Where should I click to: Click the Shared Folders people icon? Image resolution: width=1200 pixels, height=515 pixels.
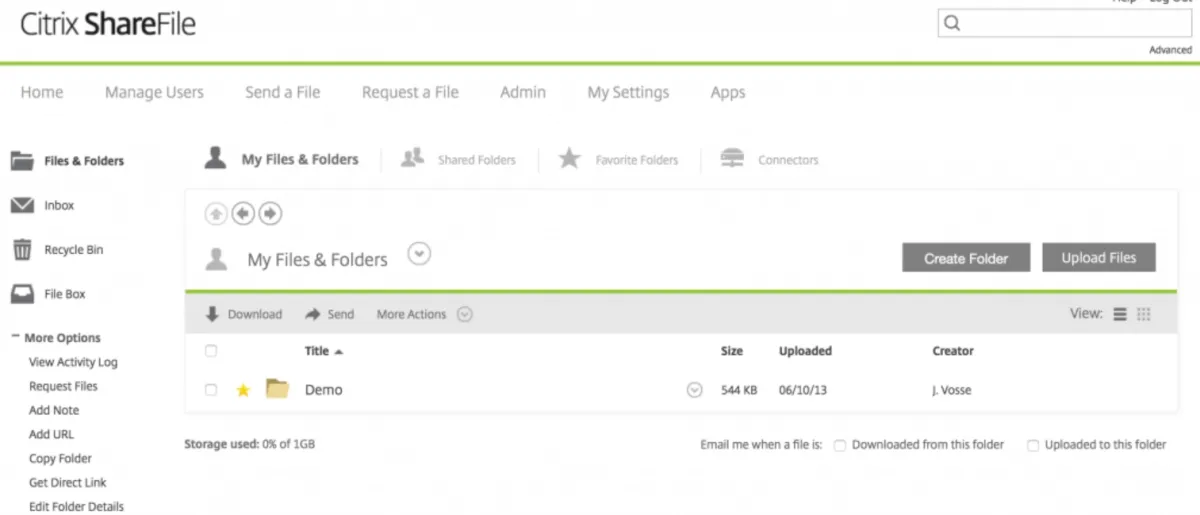412,158
